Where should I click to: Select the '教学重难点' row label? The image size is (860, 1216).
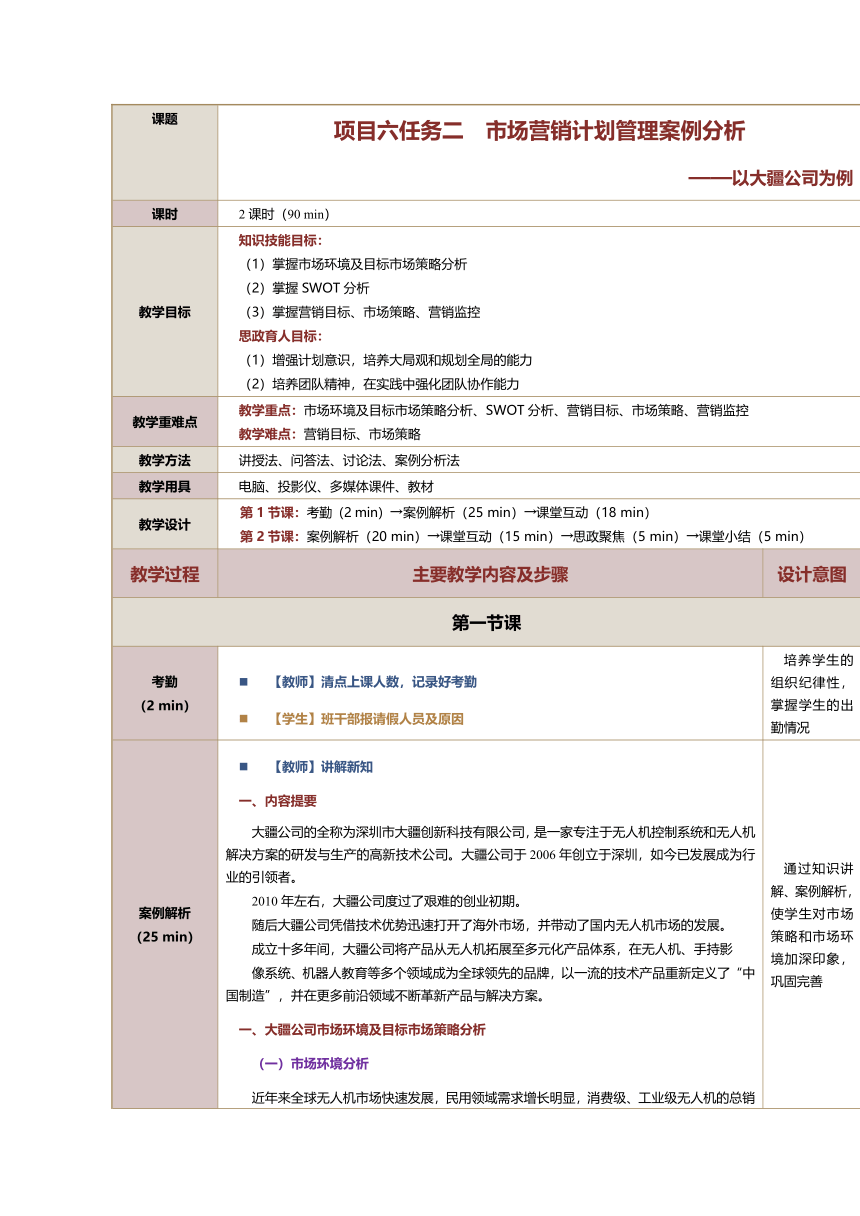(x=165, y=422)
